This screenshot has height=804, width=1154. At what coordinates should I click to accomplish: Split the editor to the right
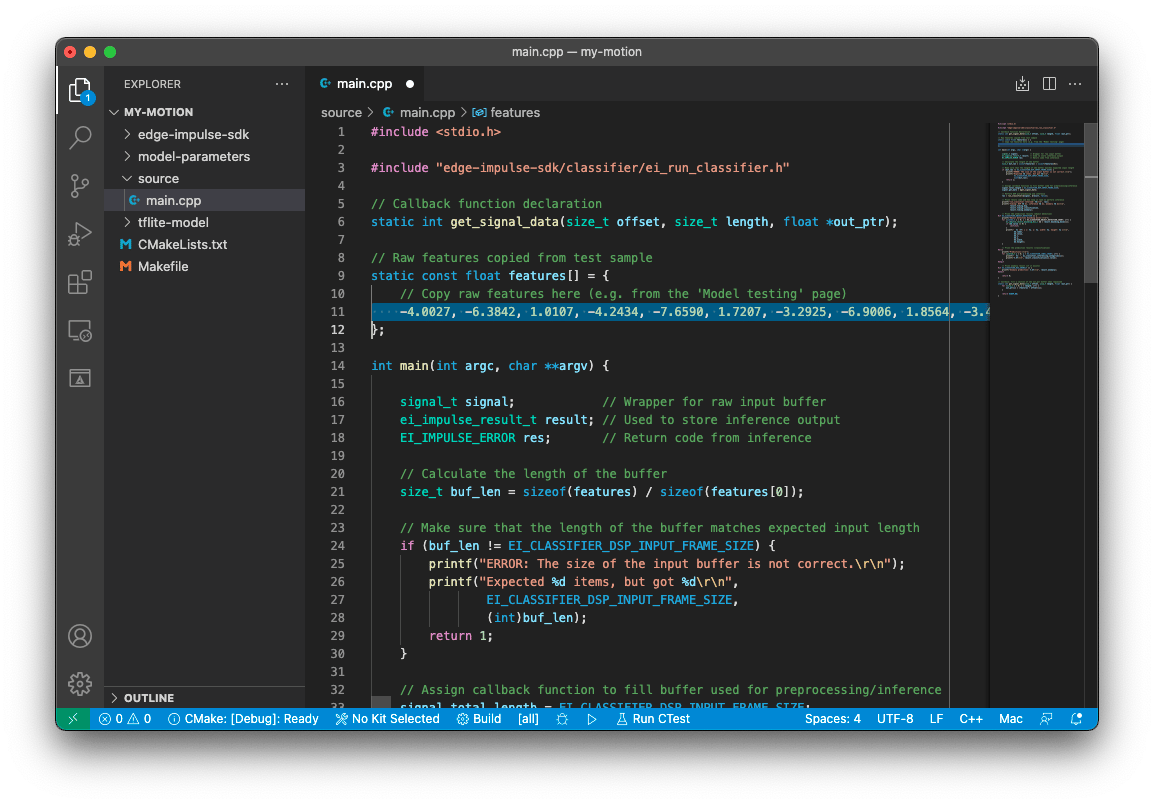pos(1049,84)
